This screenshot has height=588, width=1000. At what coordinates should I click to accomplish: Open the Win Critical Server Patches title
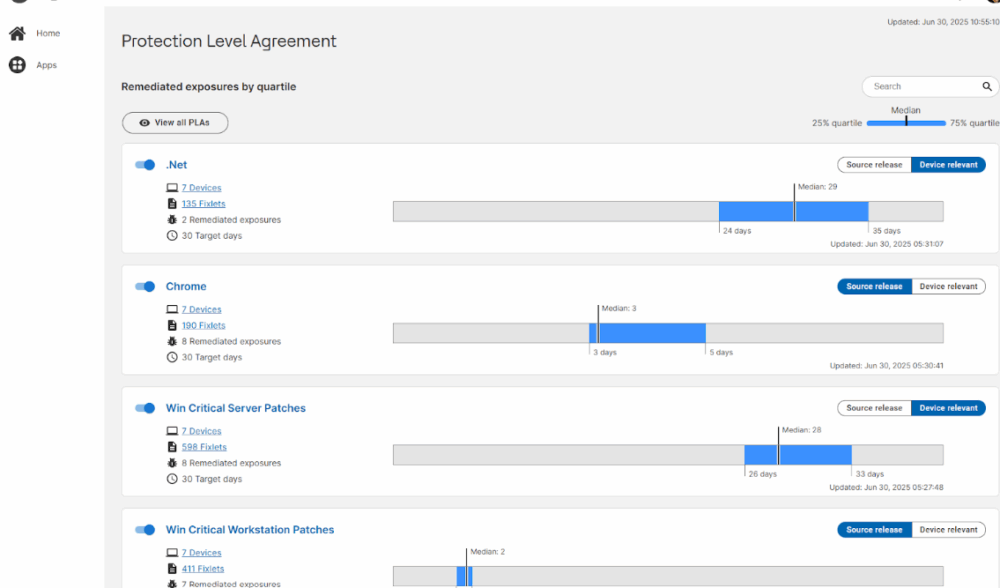[235, 408]
